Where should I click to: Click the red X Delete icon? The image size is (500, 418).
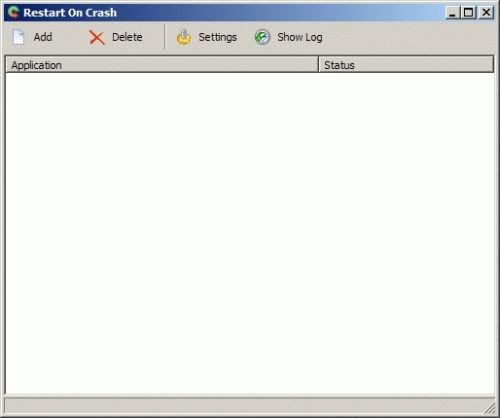(97, 38)
